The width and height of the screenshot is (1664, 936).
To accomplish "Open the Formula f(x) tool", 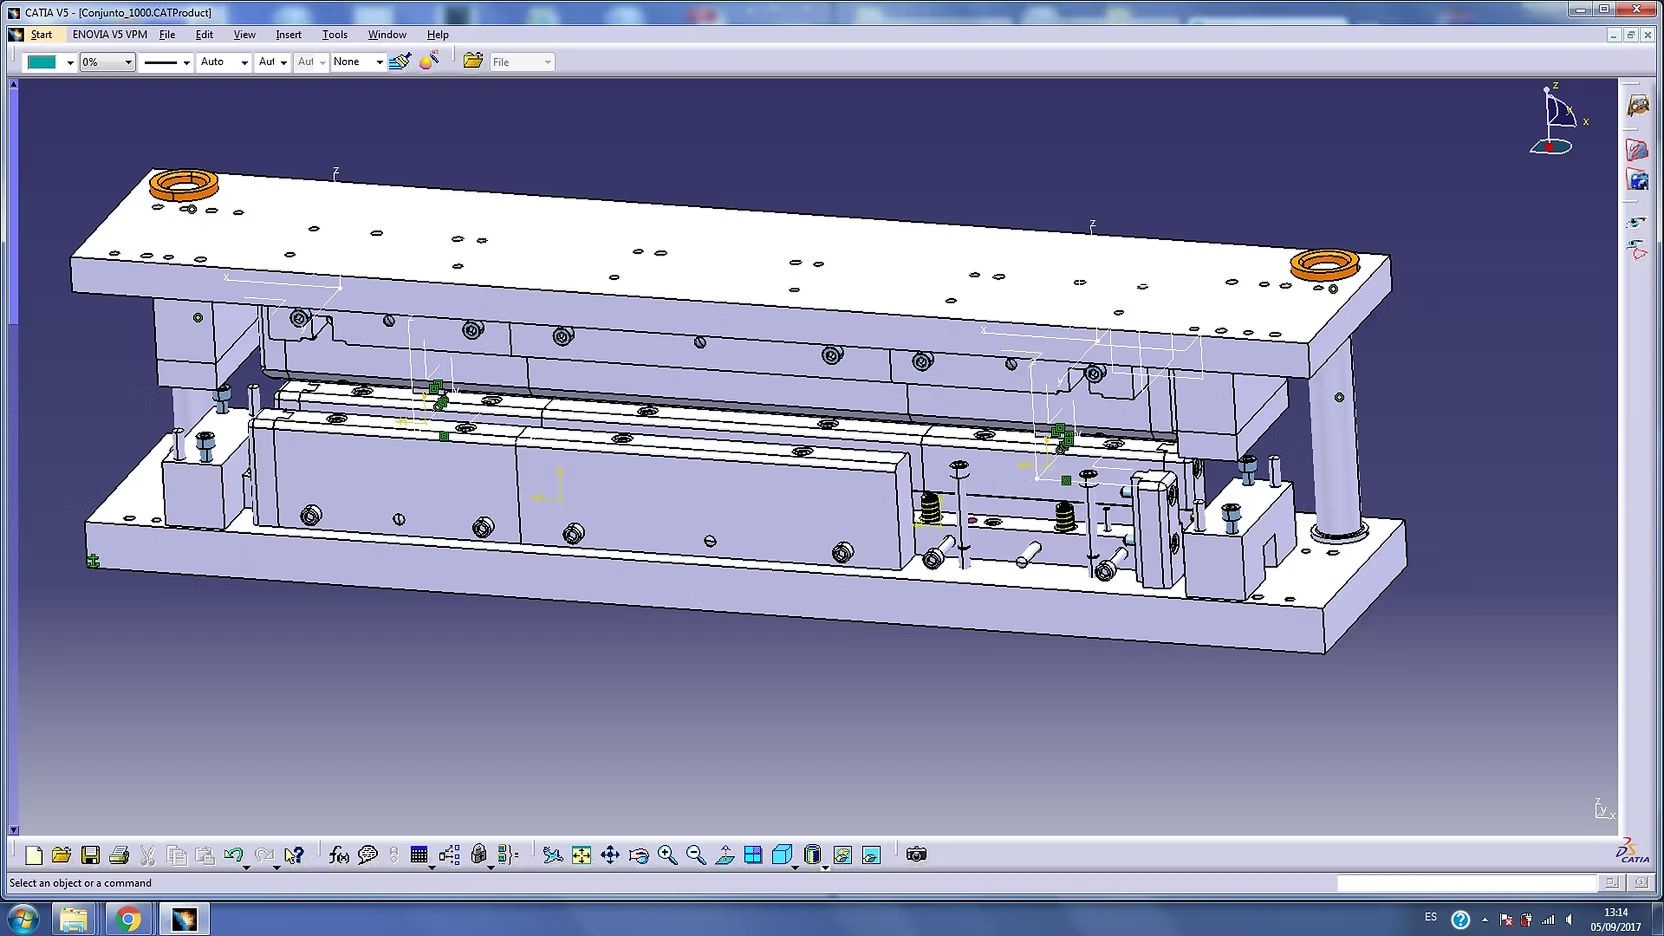I will tap(339, 855).
